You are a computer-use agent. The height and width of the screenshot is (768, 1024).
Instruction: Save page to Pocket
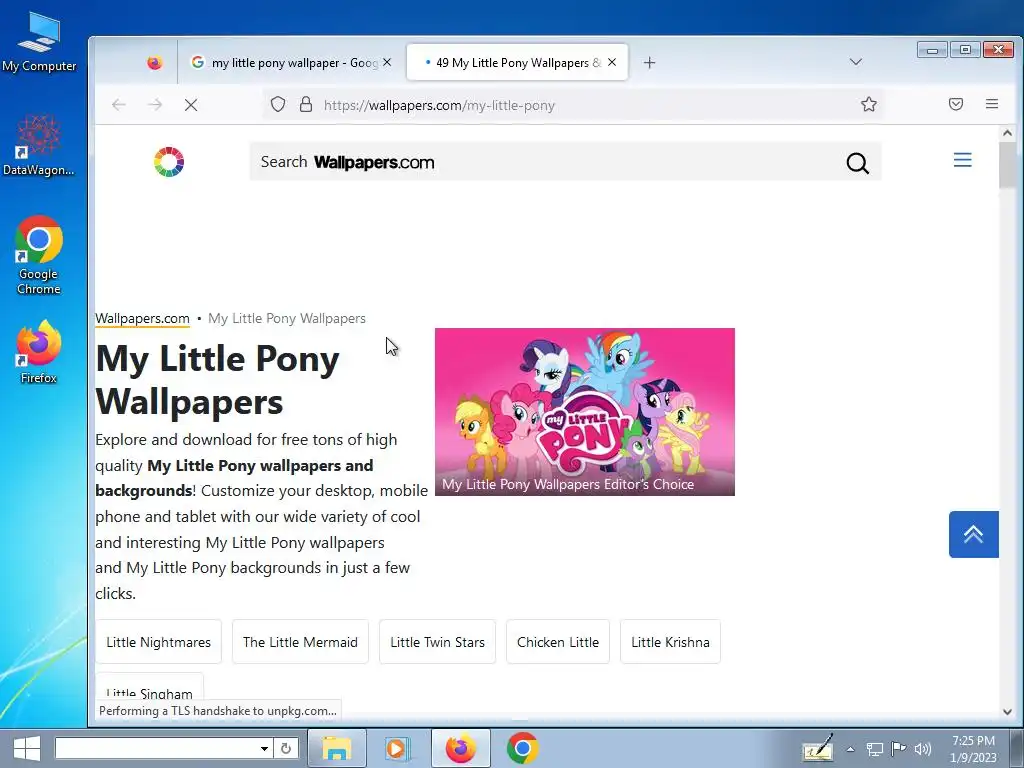pos(956,104)
